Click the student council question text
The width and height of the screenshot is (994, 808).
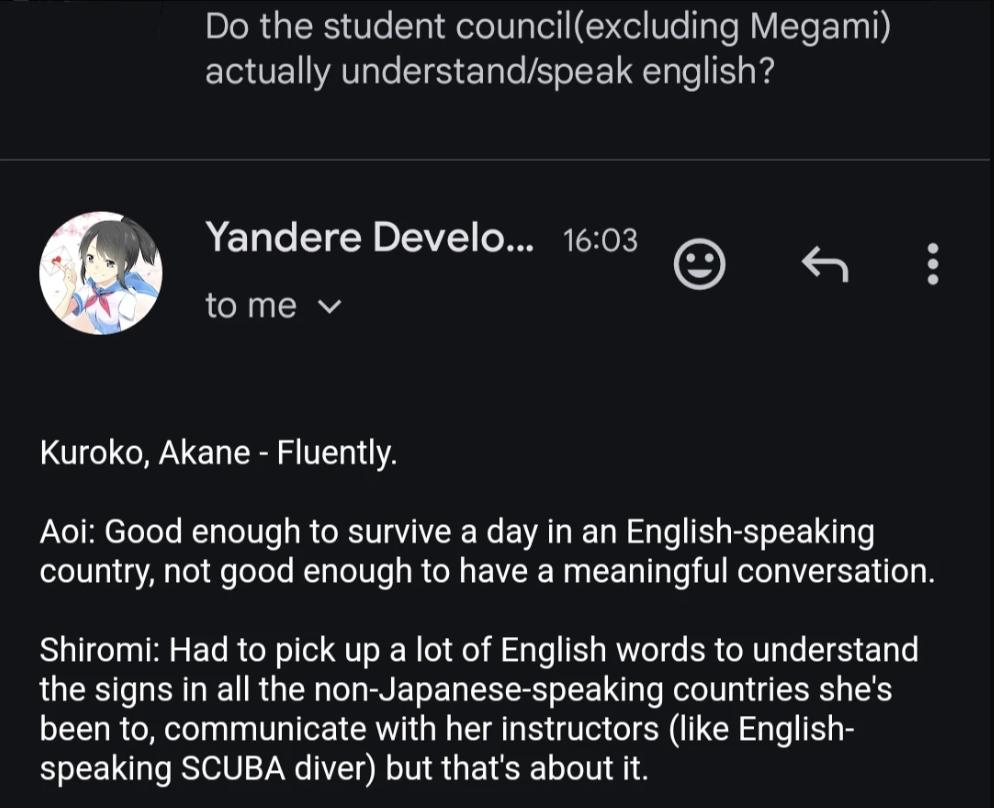click(547, 28)
